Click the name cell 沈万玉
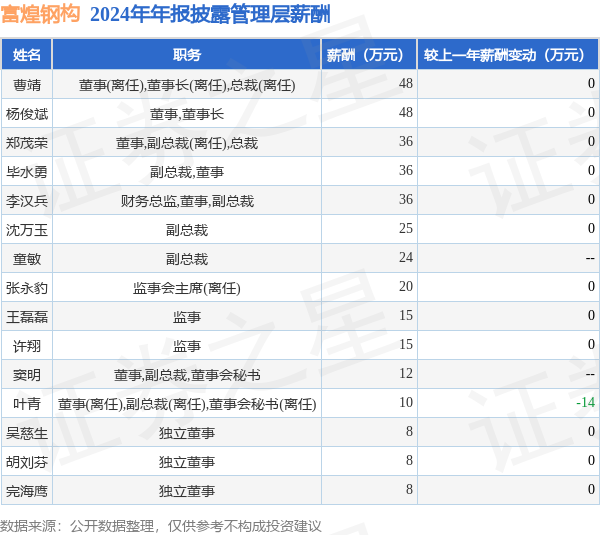Viewport: 600px width, 535px height. pos(27,230)
